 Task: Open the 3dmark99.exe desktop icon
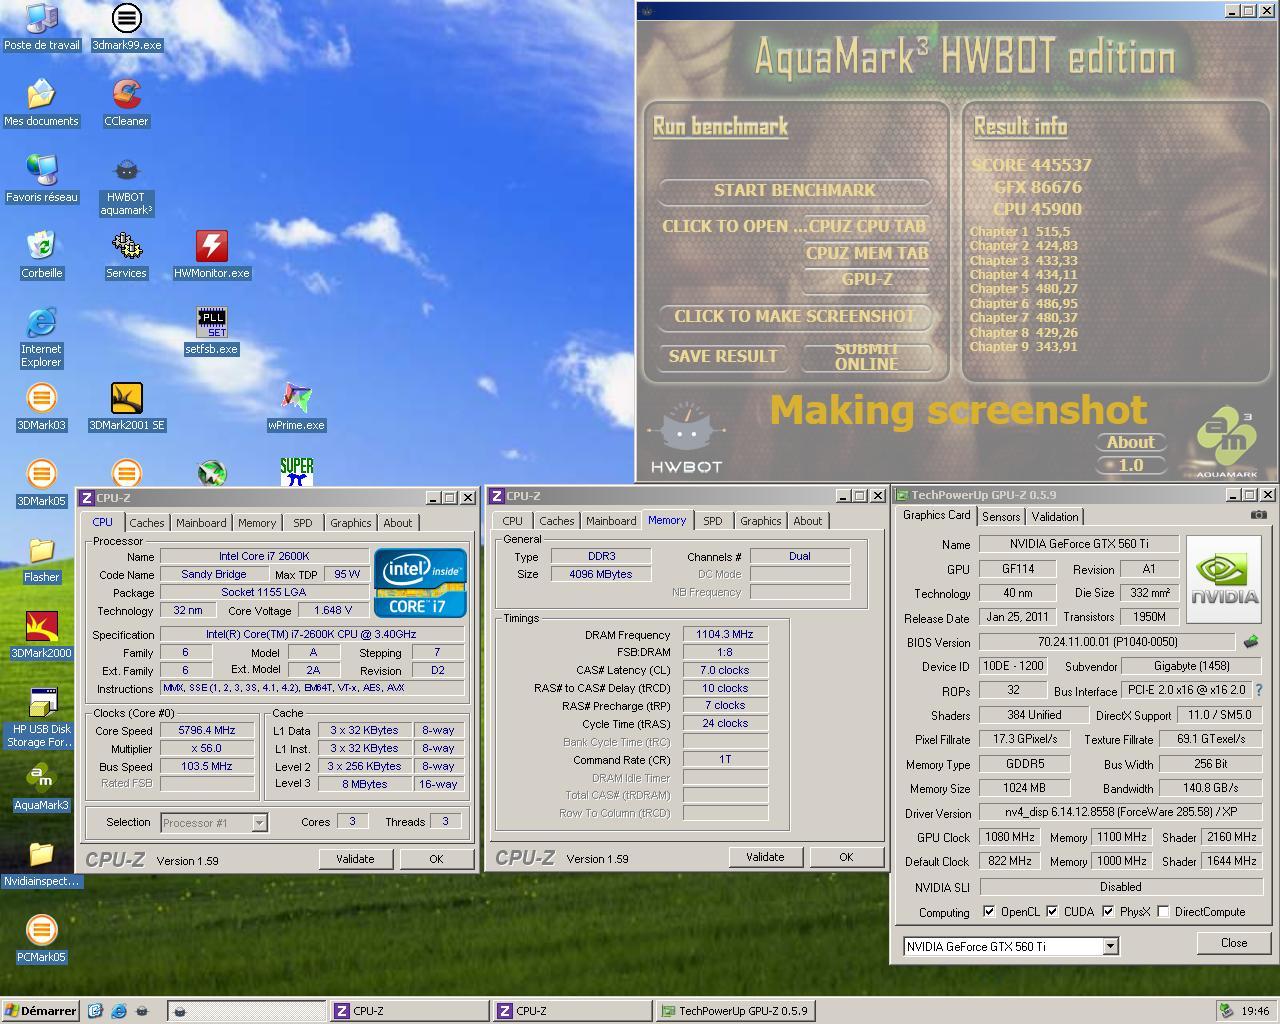coord(126,27)
